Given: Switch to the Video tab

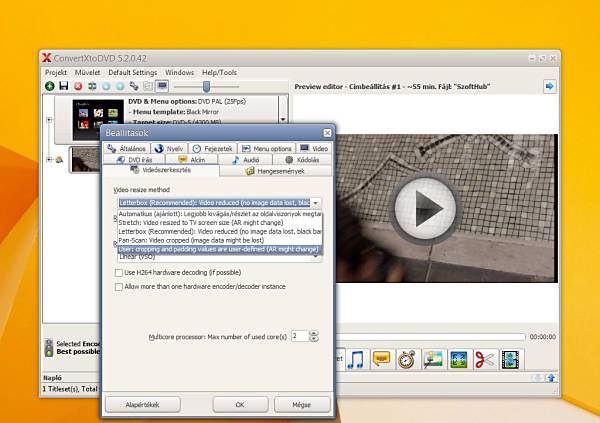Looking at the screenshot, I should 314,149.
